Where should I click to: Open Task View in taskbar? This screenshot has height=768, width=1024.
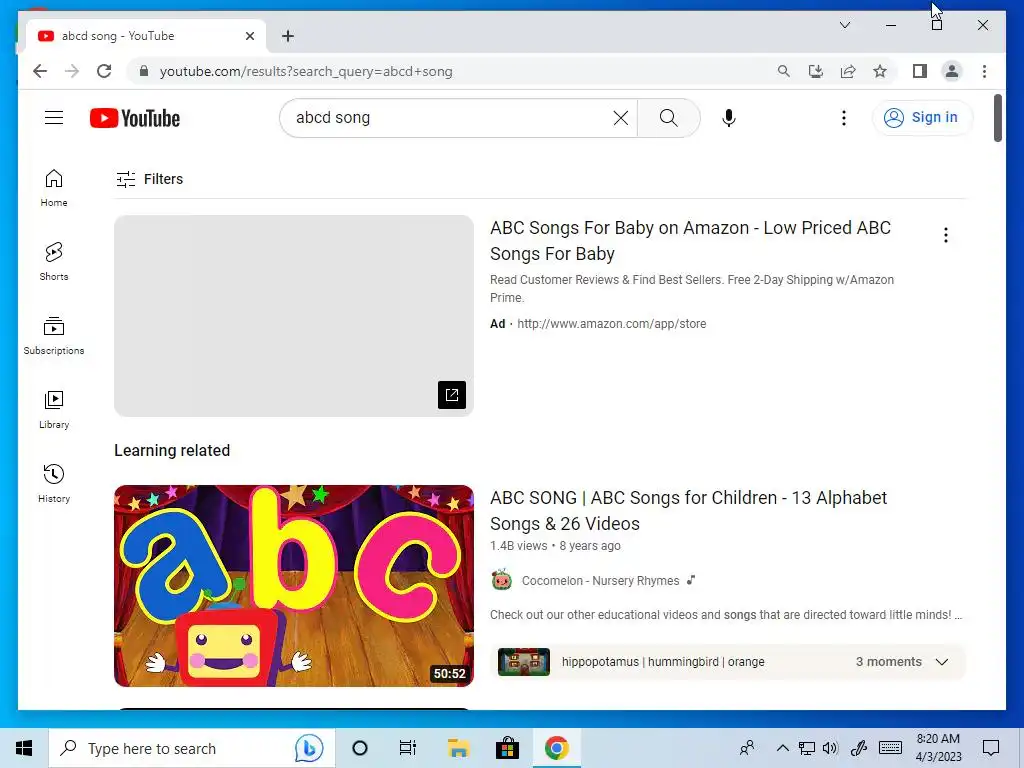pyautogui.click(x=408, y=748)
